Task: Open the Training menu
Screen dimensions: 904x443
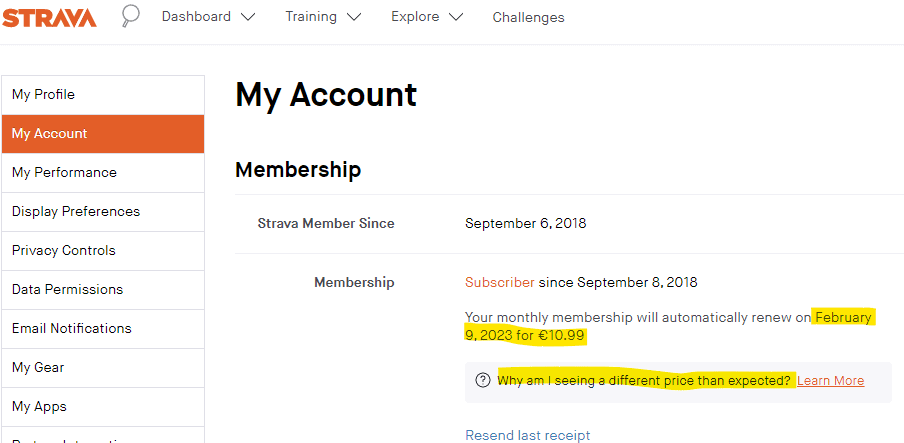Action: pos(311,17)
